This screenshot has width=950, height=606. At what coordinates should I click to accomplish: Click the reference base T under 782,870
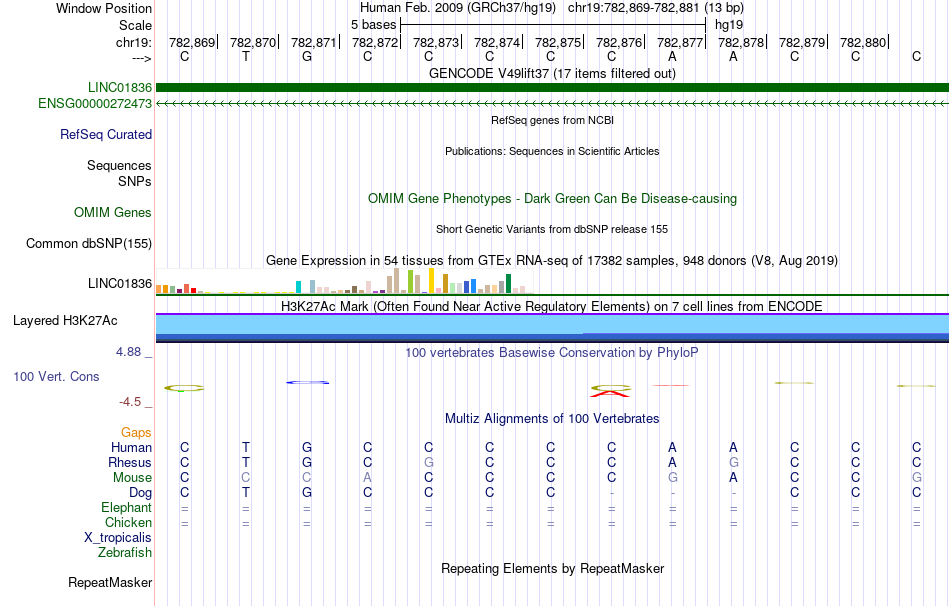[x=245, y=56]
